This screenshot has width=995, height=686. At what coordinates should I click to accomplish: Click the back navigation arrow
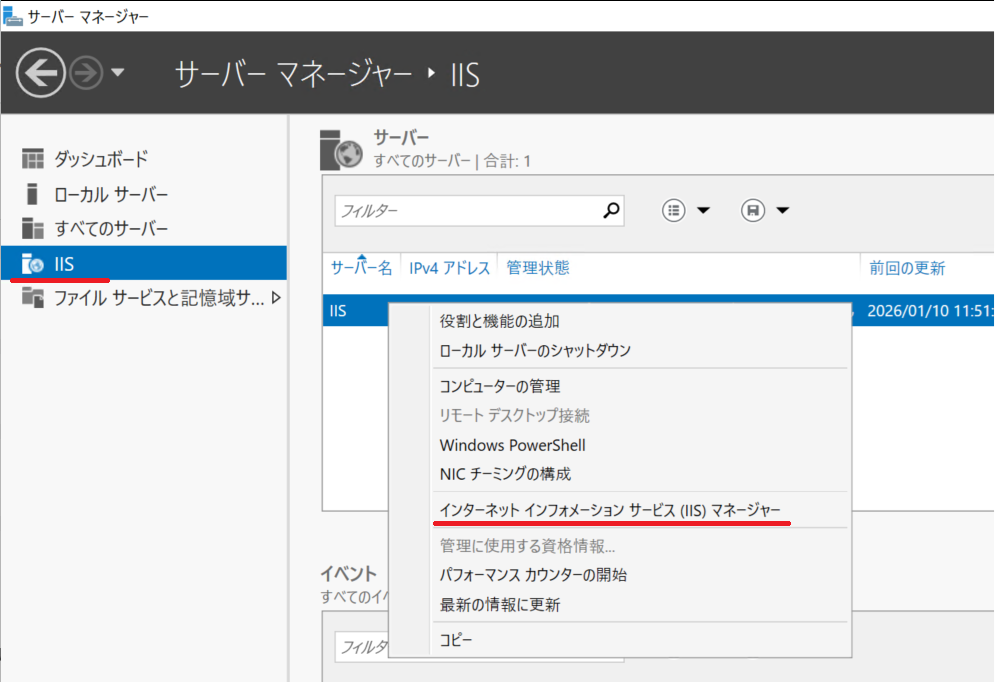click(41, 73)
